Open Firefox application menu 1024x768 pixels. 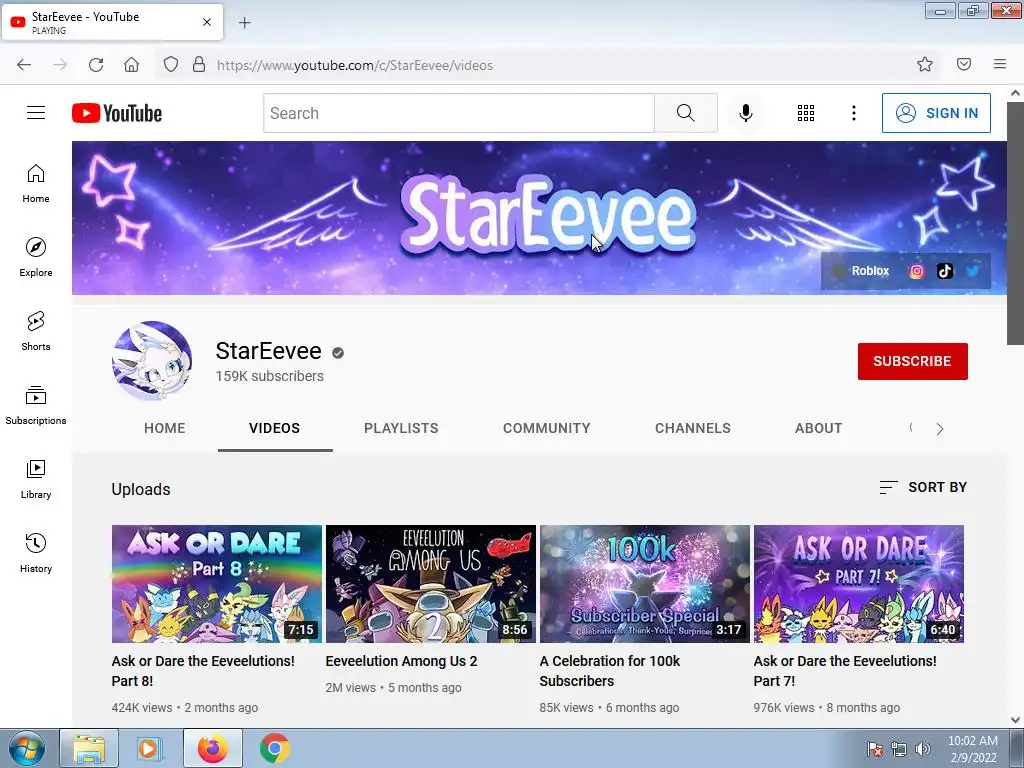click(x=1000, y=64)
